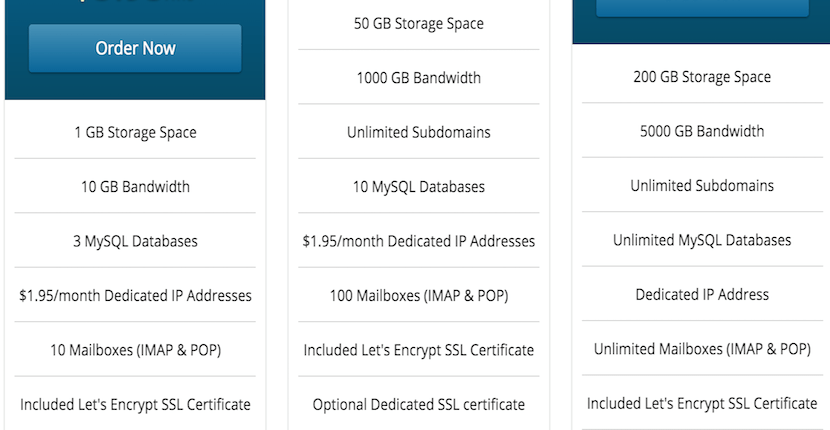Screen dimensions: 830x430
Task: Select 'Unlimited MySQL Databases' text
Action: point(702,240)
